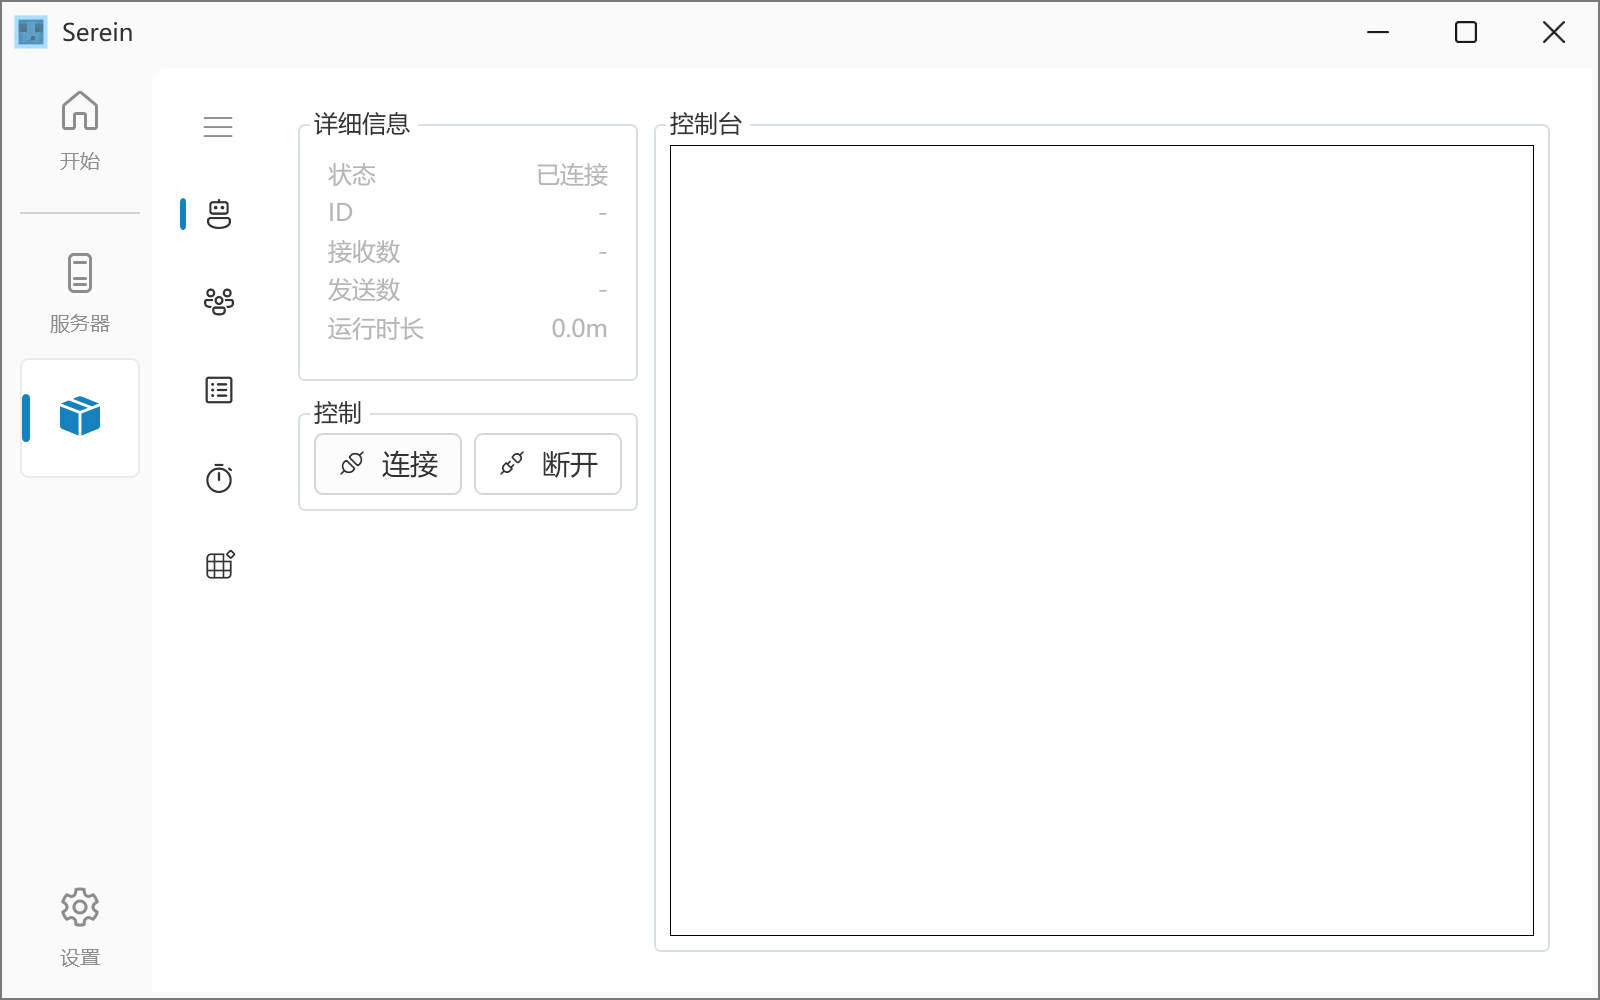This screenshot has width=1600, height=1000.
Task: Click the 运行时长 0.0m value
Action: coord(579,329)
